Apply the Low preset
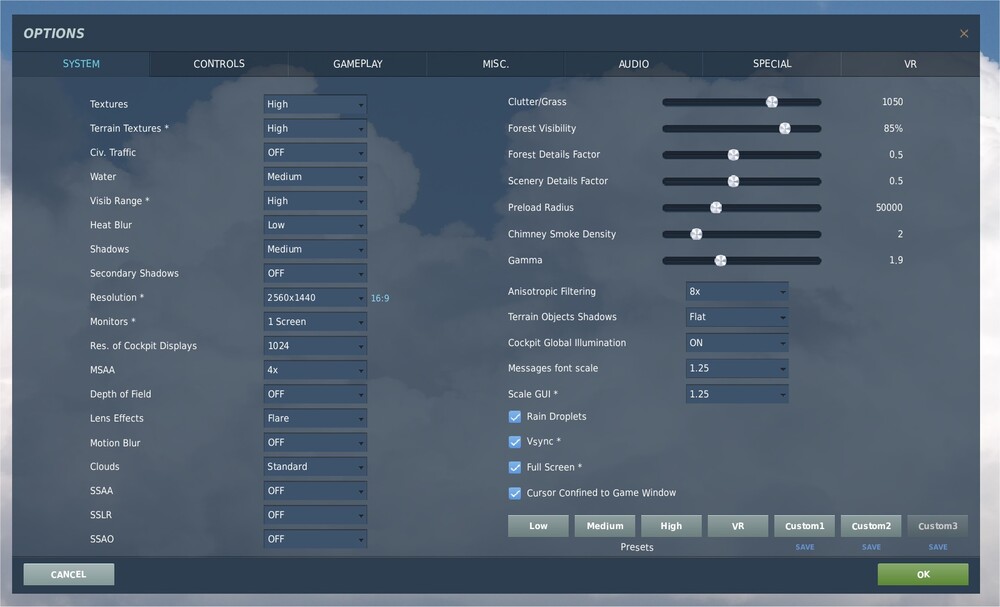Viewport: 1000px width, 607px height. click(538, 526)
